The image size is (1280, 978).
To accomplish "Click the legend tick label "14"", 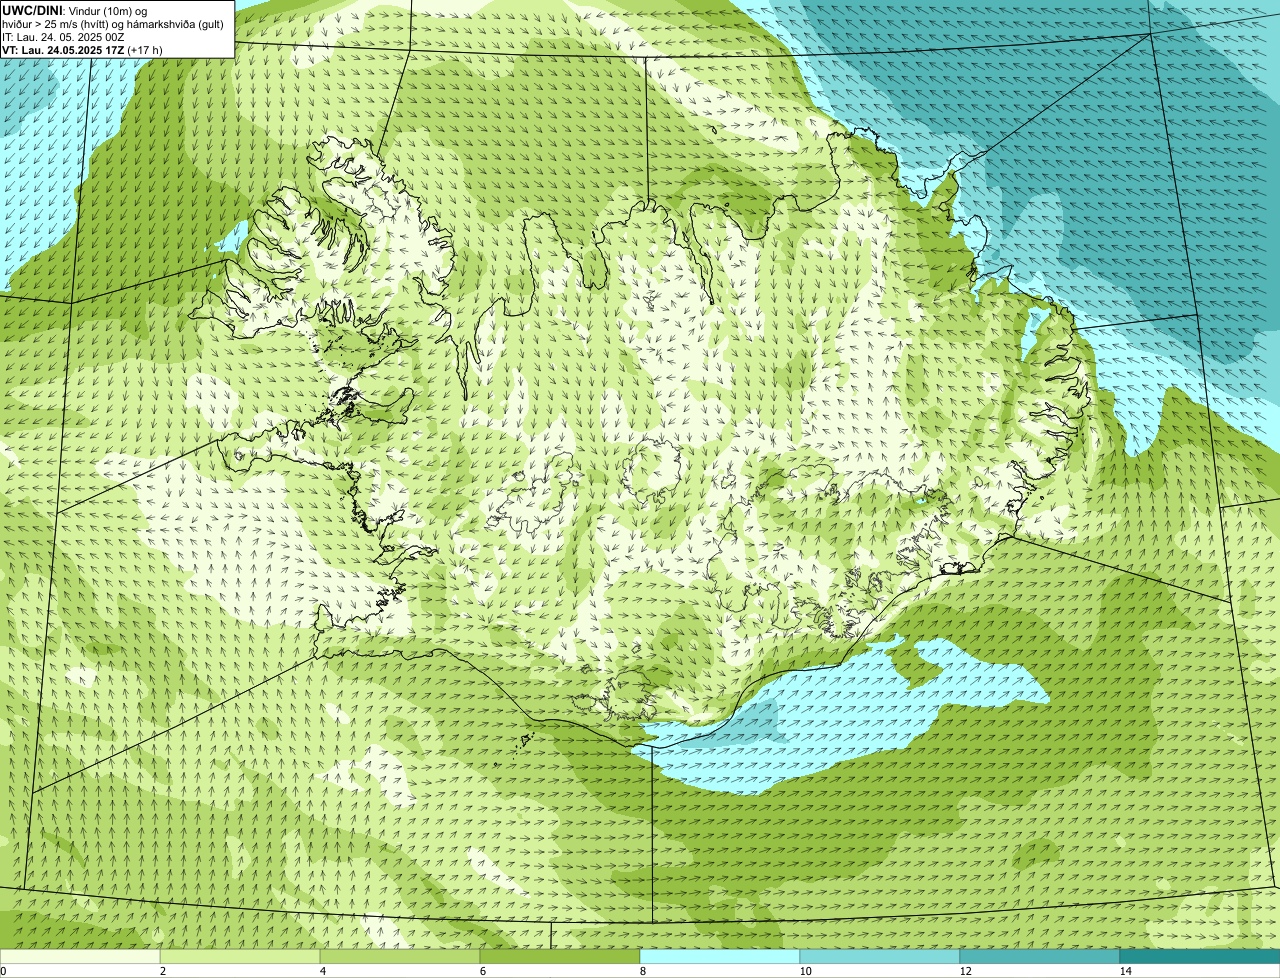I will point(1125,971).
